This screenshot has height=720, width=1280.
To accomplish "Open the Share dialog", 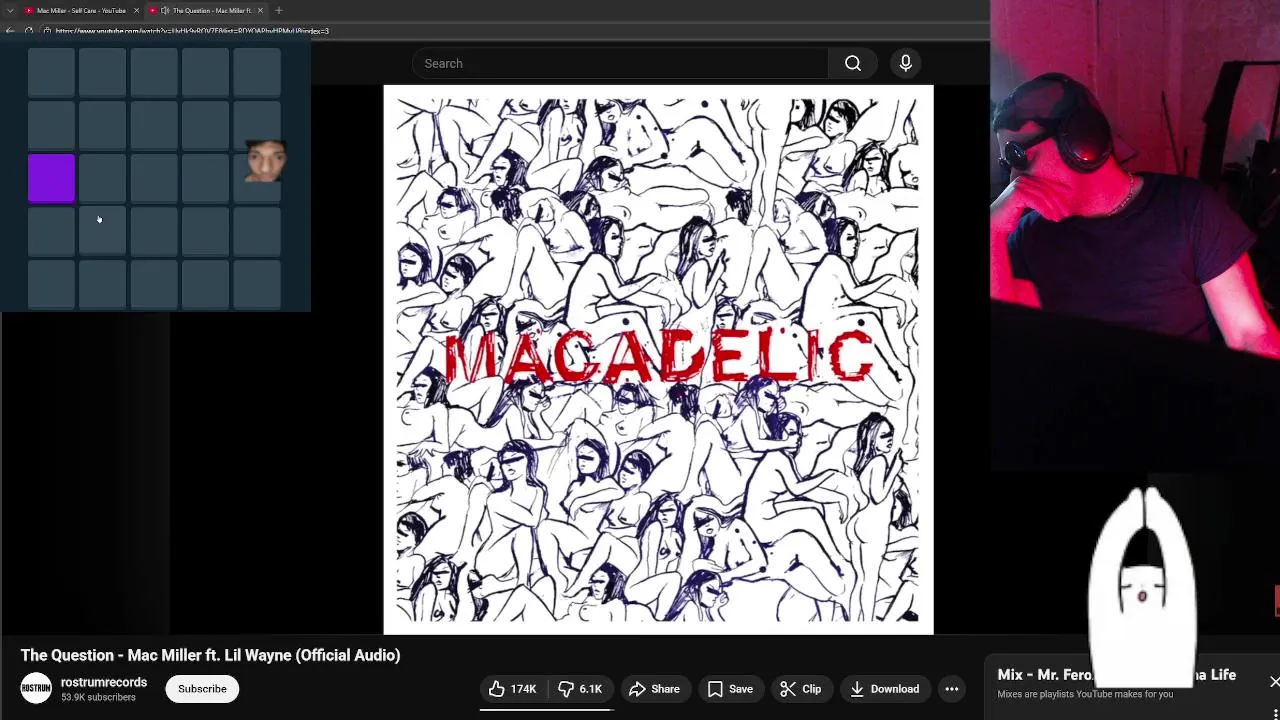I will coord(655,689).
